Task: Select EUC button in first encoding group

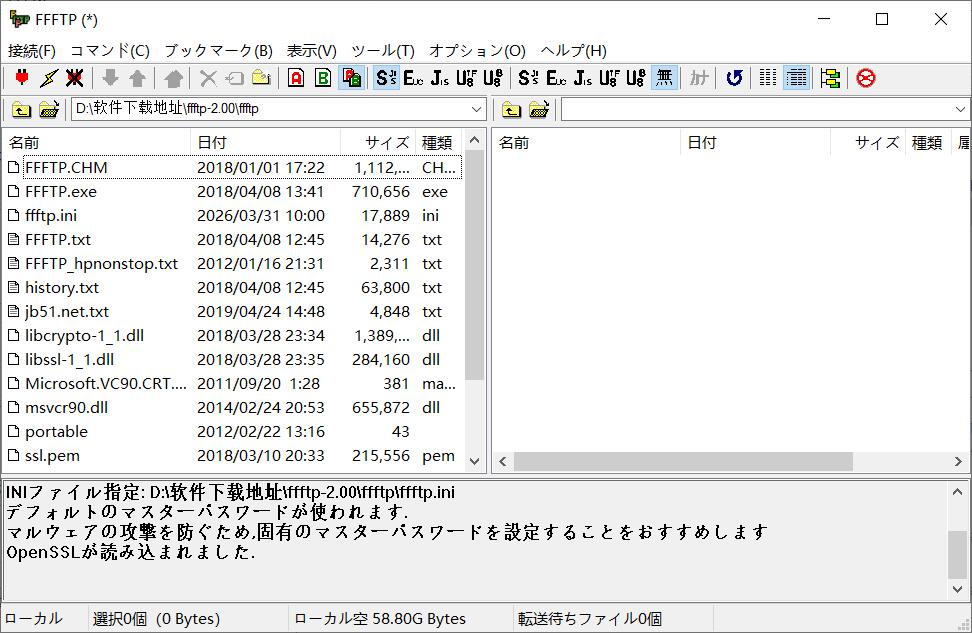Action: pos(413,78)
